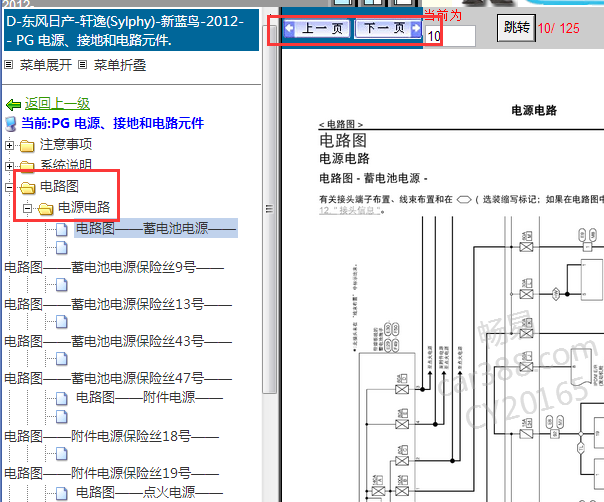Collapse the 电源电路 subfolder node
Screen dimensions: 604x502
[x=27, y=208]
